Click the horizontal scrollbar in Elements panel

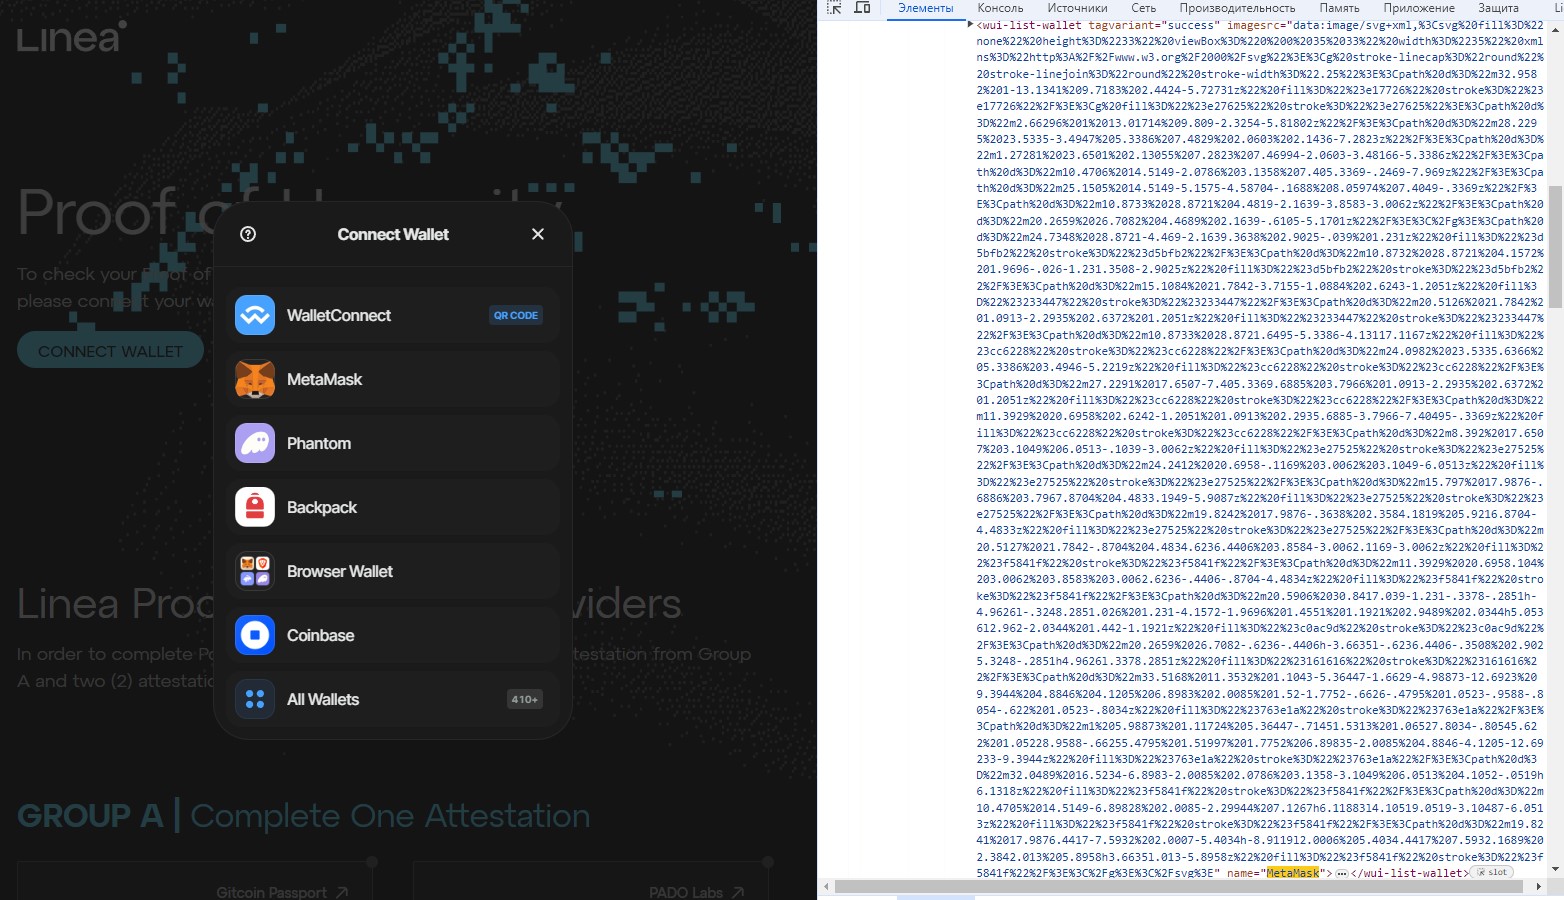point(1179,886)
